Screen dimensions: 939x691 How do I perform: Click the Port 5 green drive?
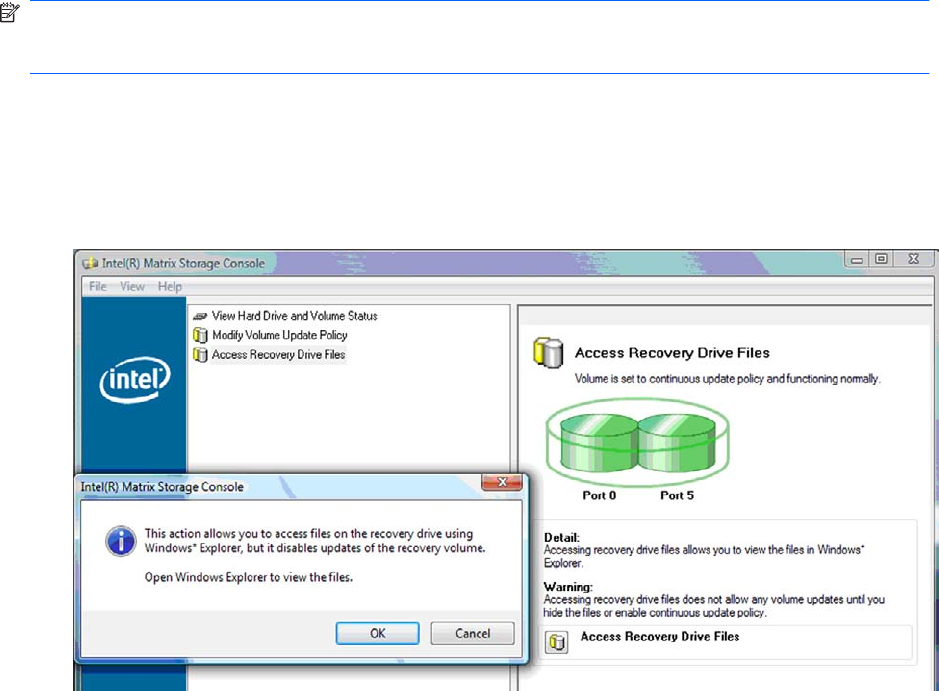click(x=677, y=442)
